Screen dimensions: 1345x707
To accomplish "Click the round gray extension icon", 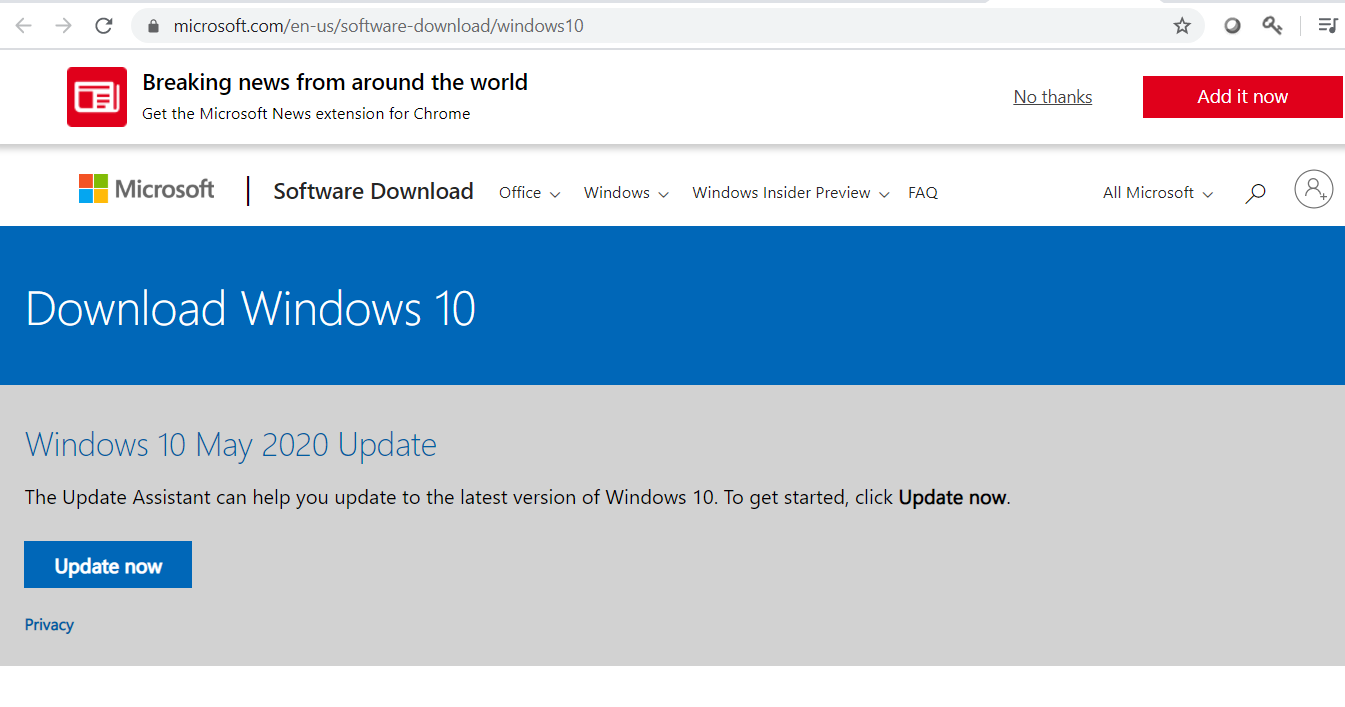I will (1232, 26).
